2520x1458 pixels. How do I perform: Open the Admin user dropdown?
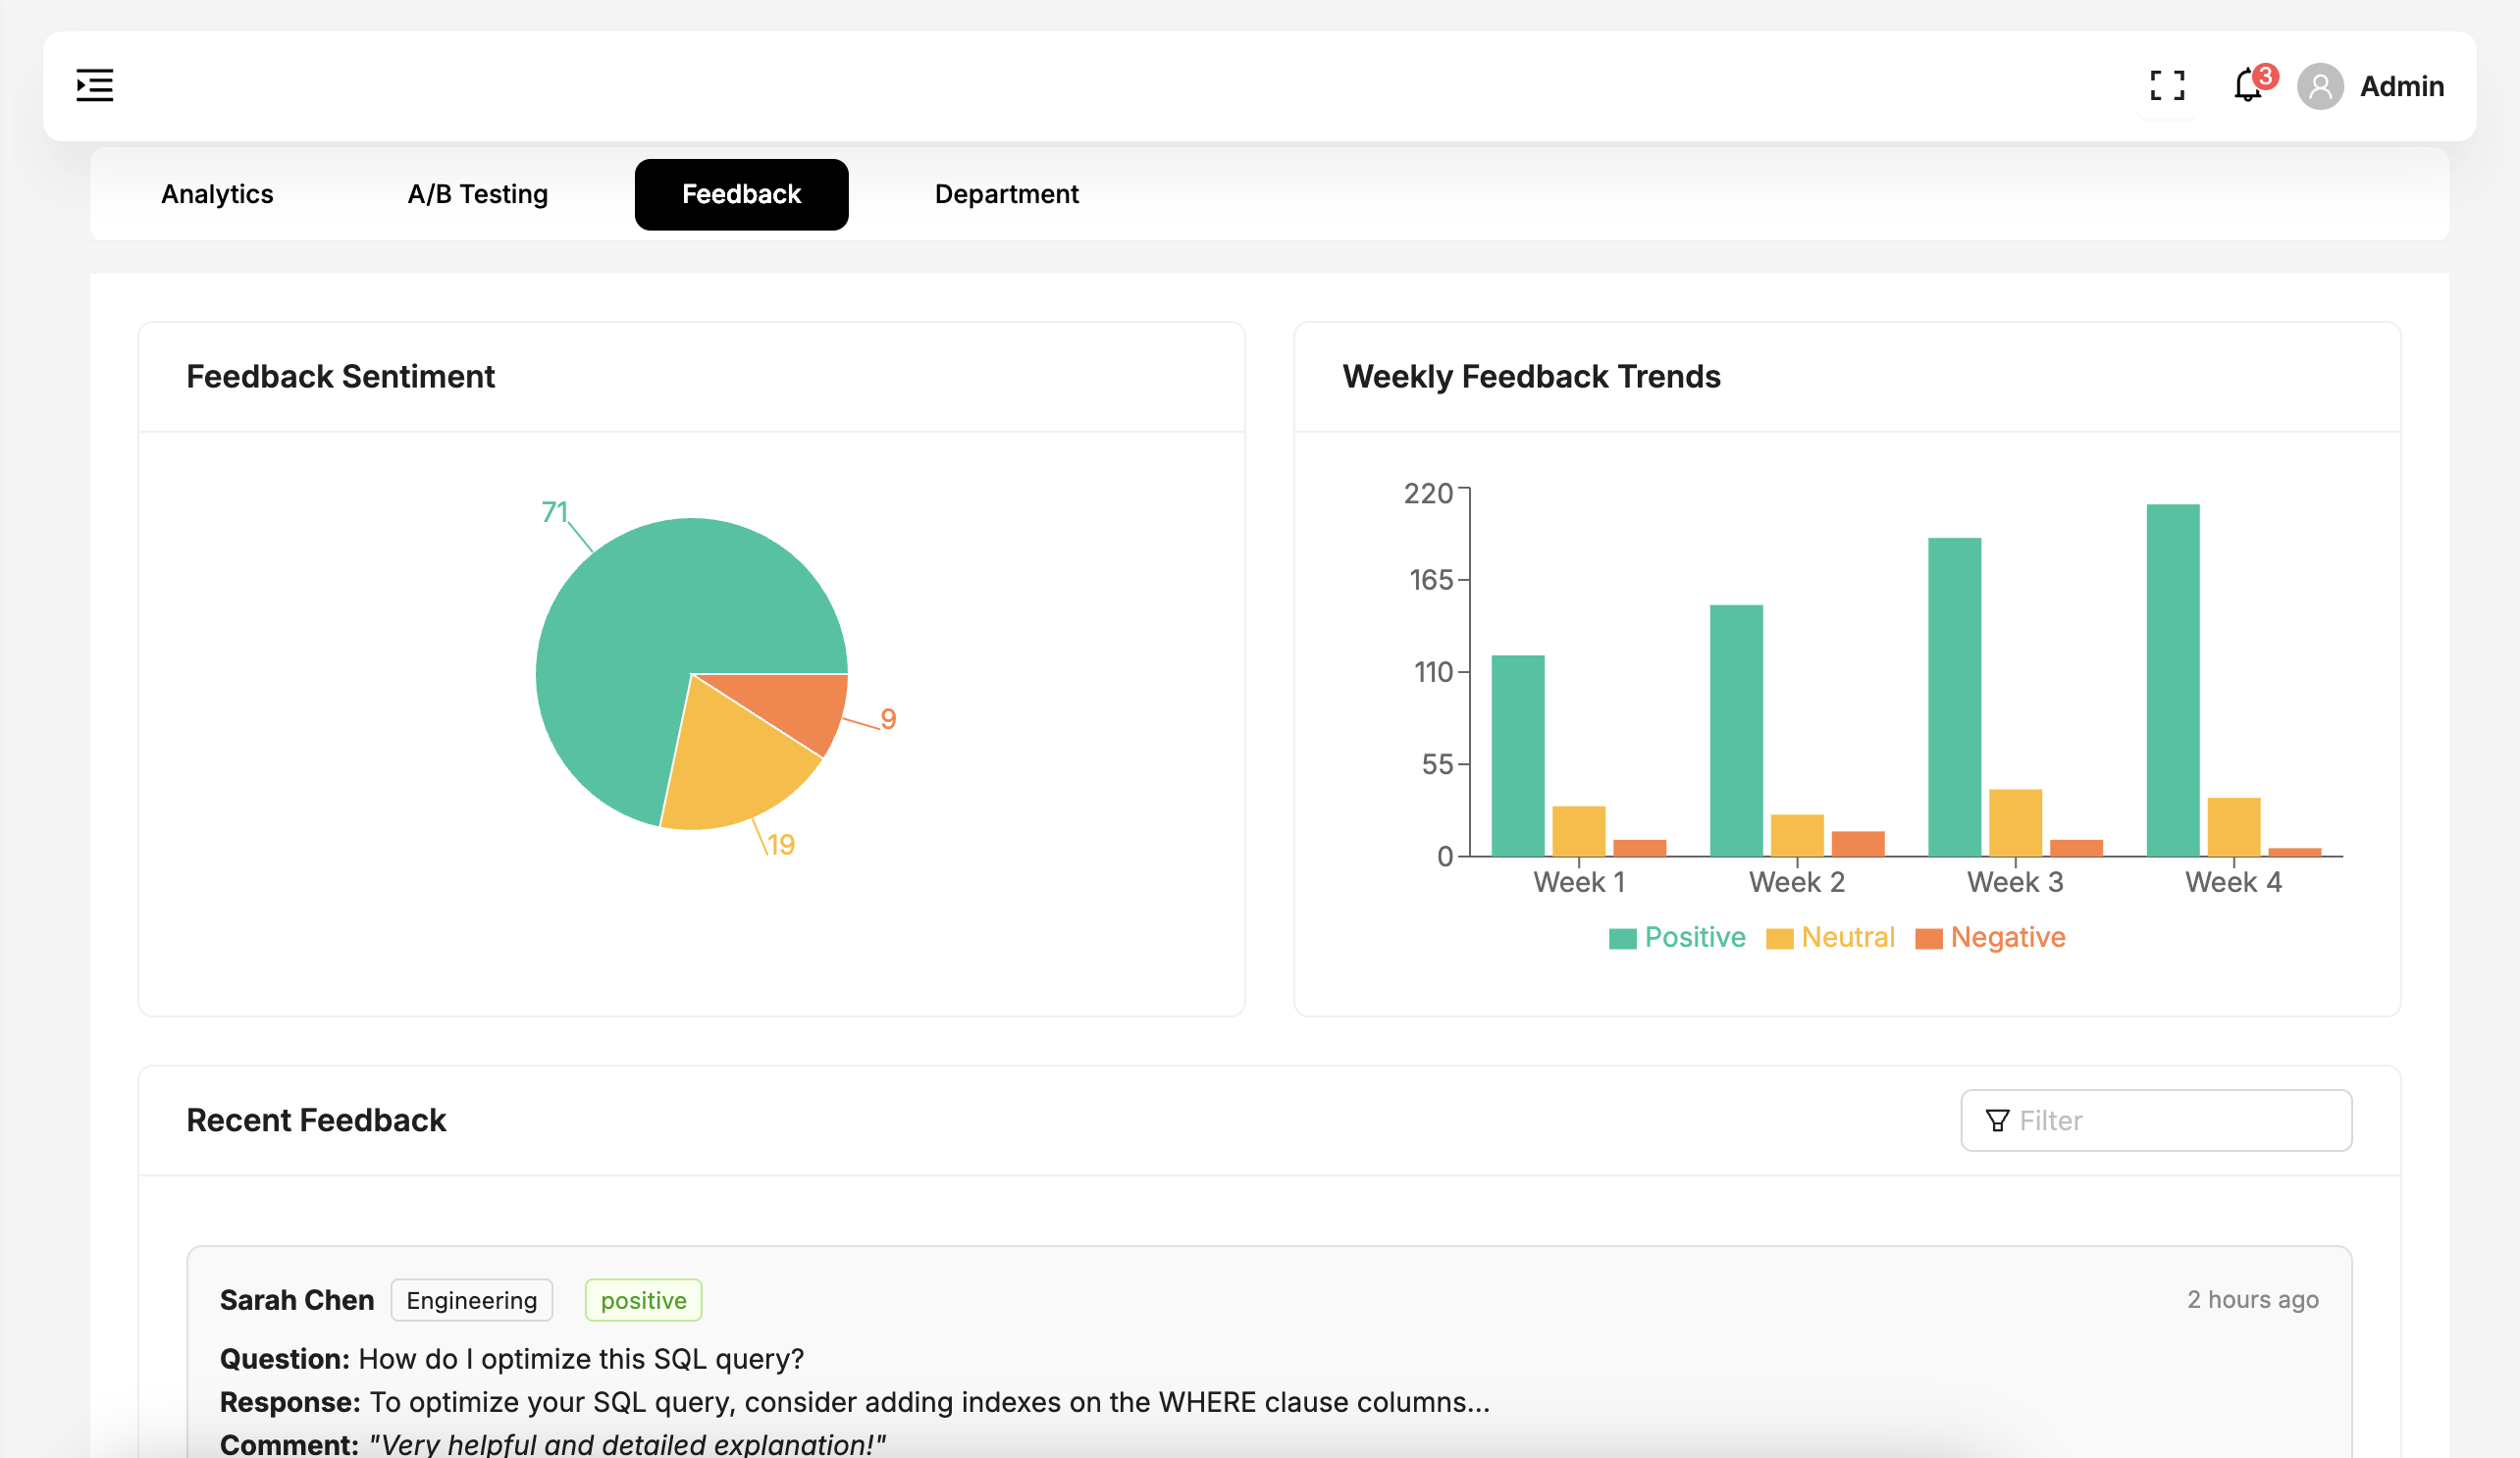[x=2401, y=87]
